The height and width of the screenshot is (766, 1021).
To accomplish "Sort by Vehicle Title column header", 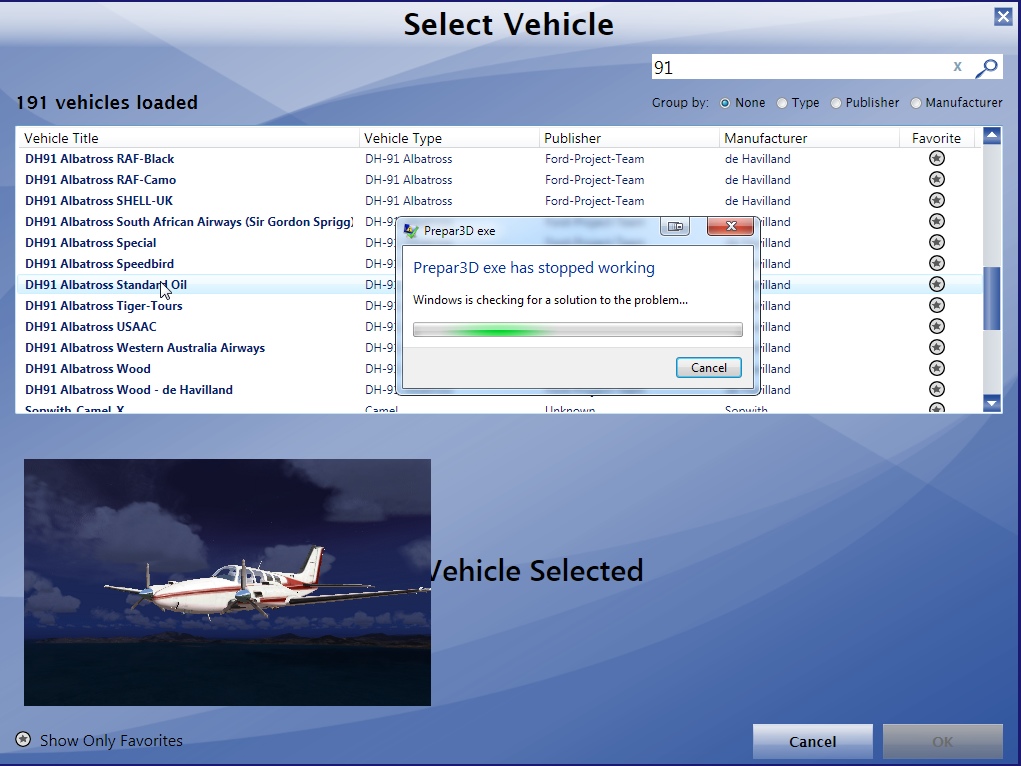I will [x=188, y=138].
